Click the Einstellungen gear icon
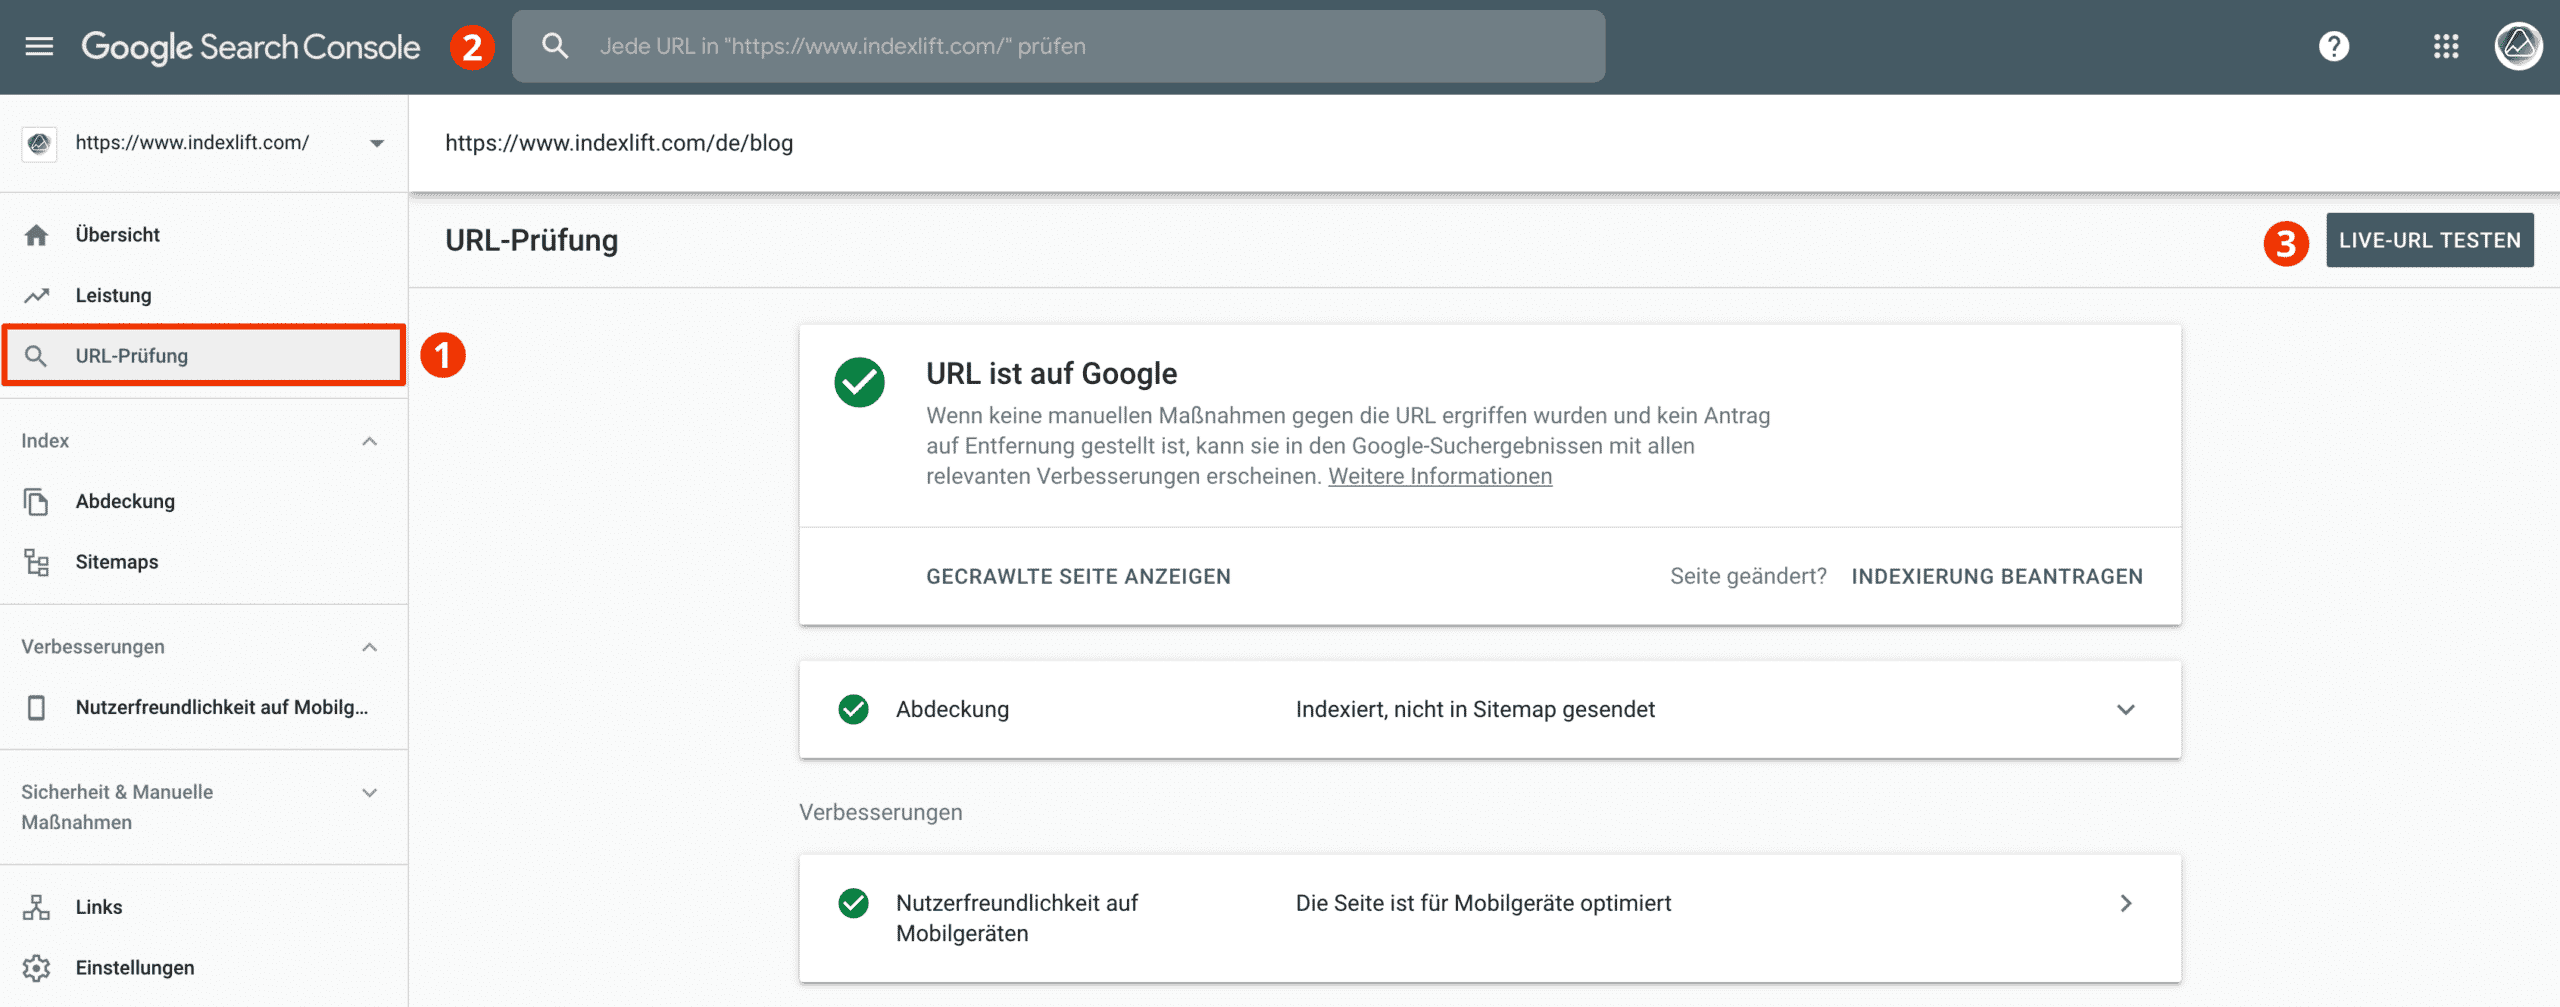The image size is (2560, 1007). 37,968
